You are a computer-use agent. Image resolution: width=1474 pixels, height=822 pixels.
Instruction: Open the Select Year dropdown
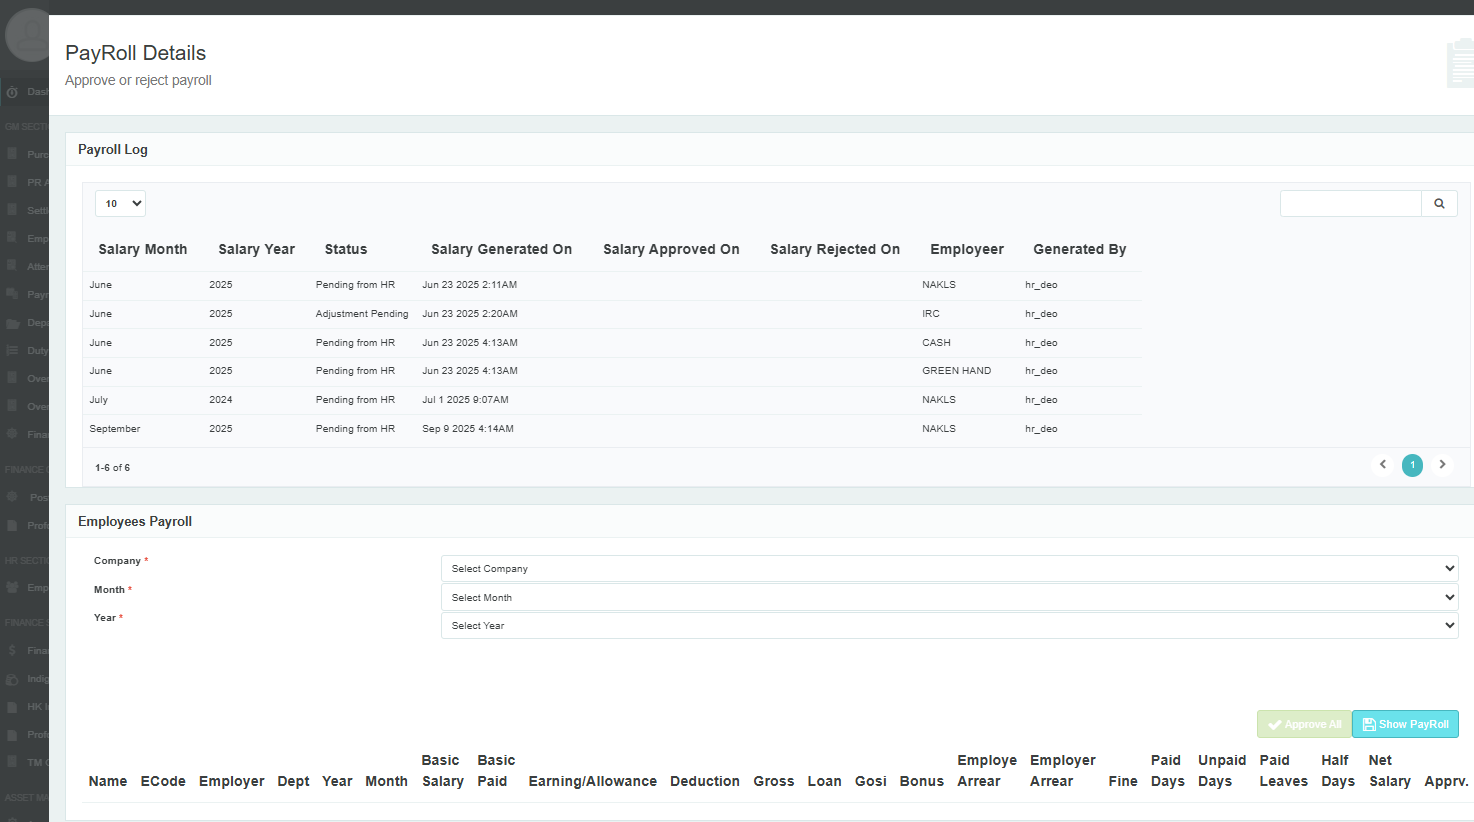(x=949, y=626)
